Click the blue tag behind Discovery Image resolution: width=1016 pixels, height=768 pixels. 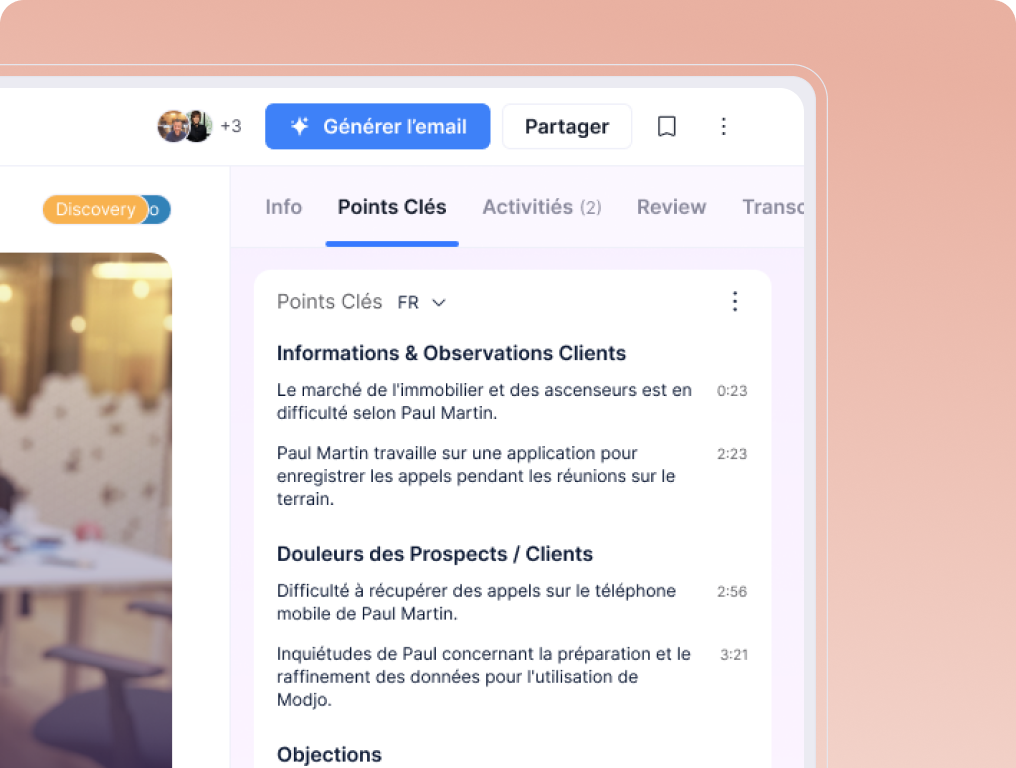click(159, 210)
